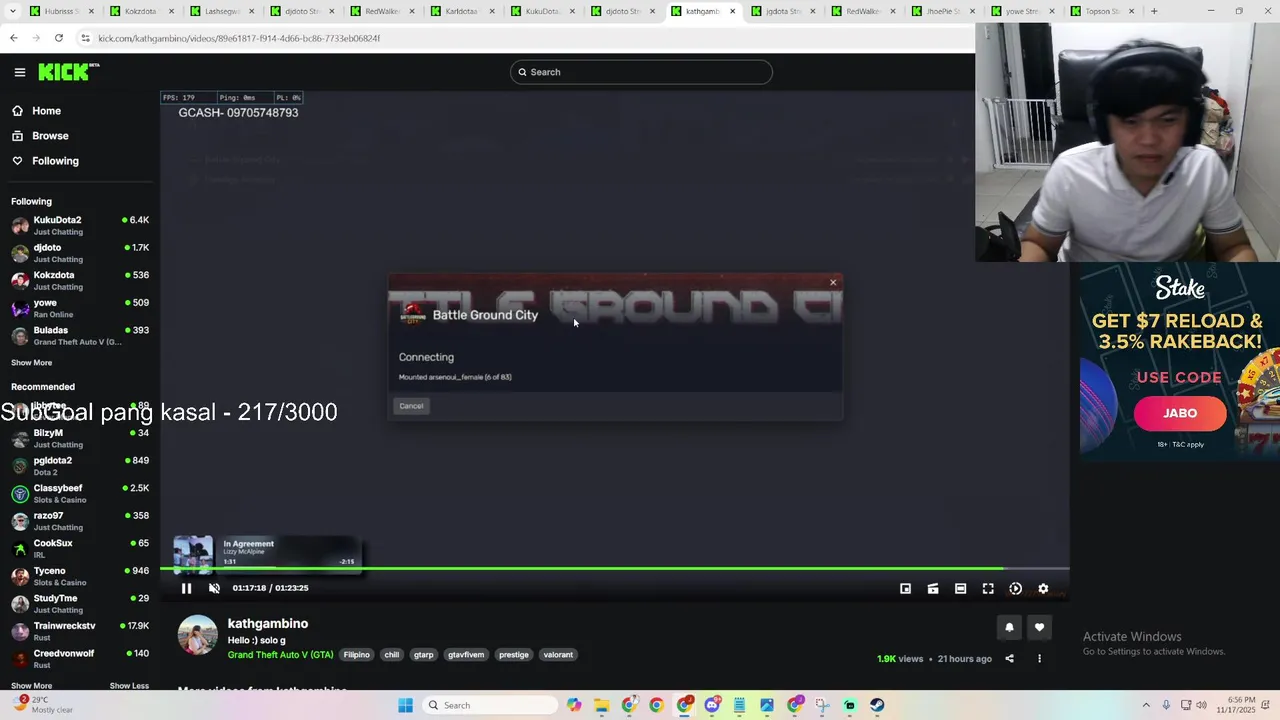The image size is (1280, 720).
Task: Open the kathgambino channel name link
Action: [x=268, y=623]
